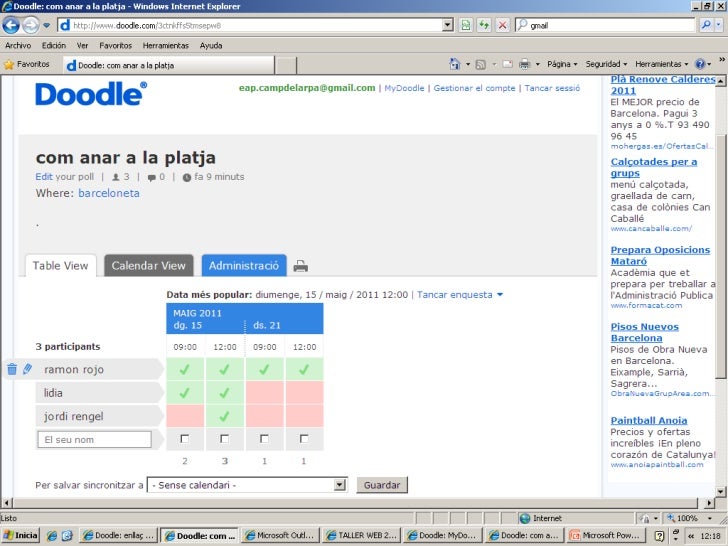The height and width of the screenshot is (546, 728).
Task: Open Microsoft Outlook from the taskbar
Action: tap(281, 535)
